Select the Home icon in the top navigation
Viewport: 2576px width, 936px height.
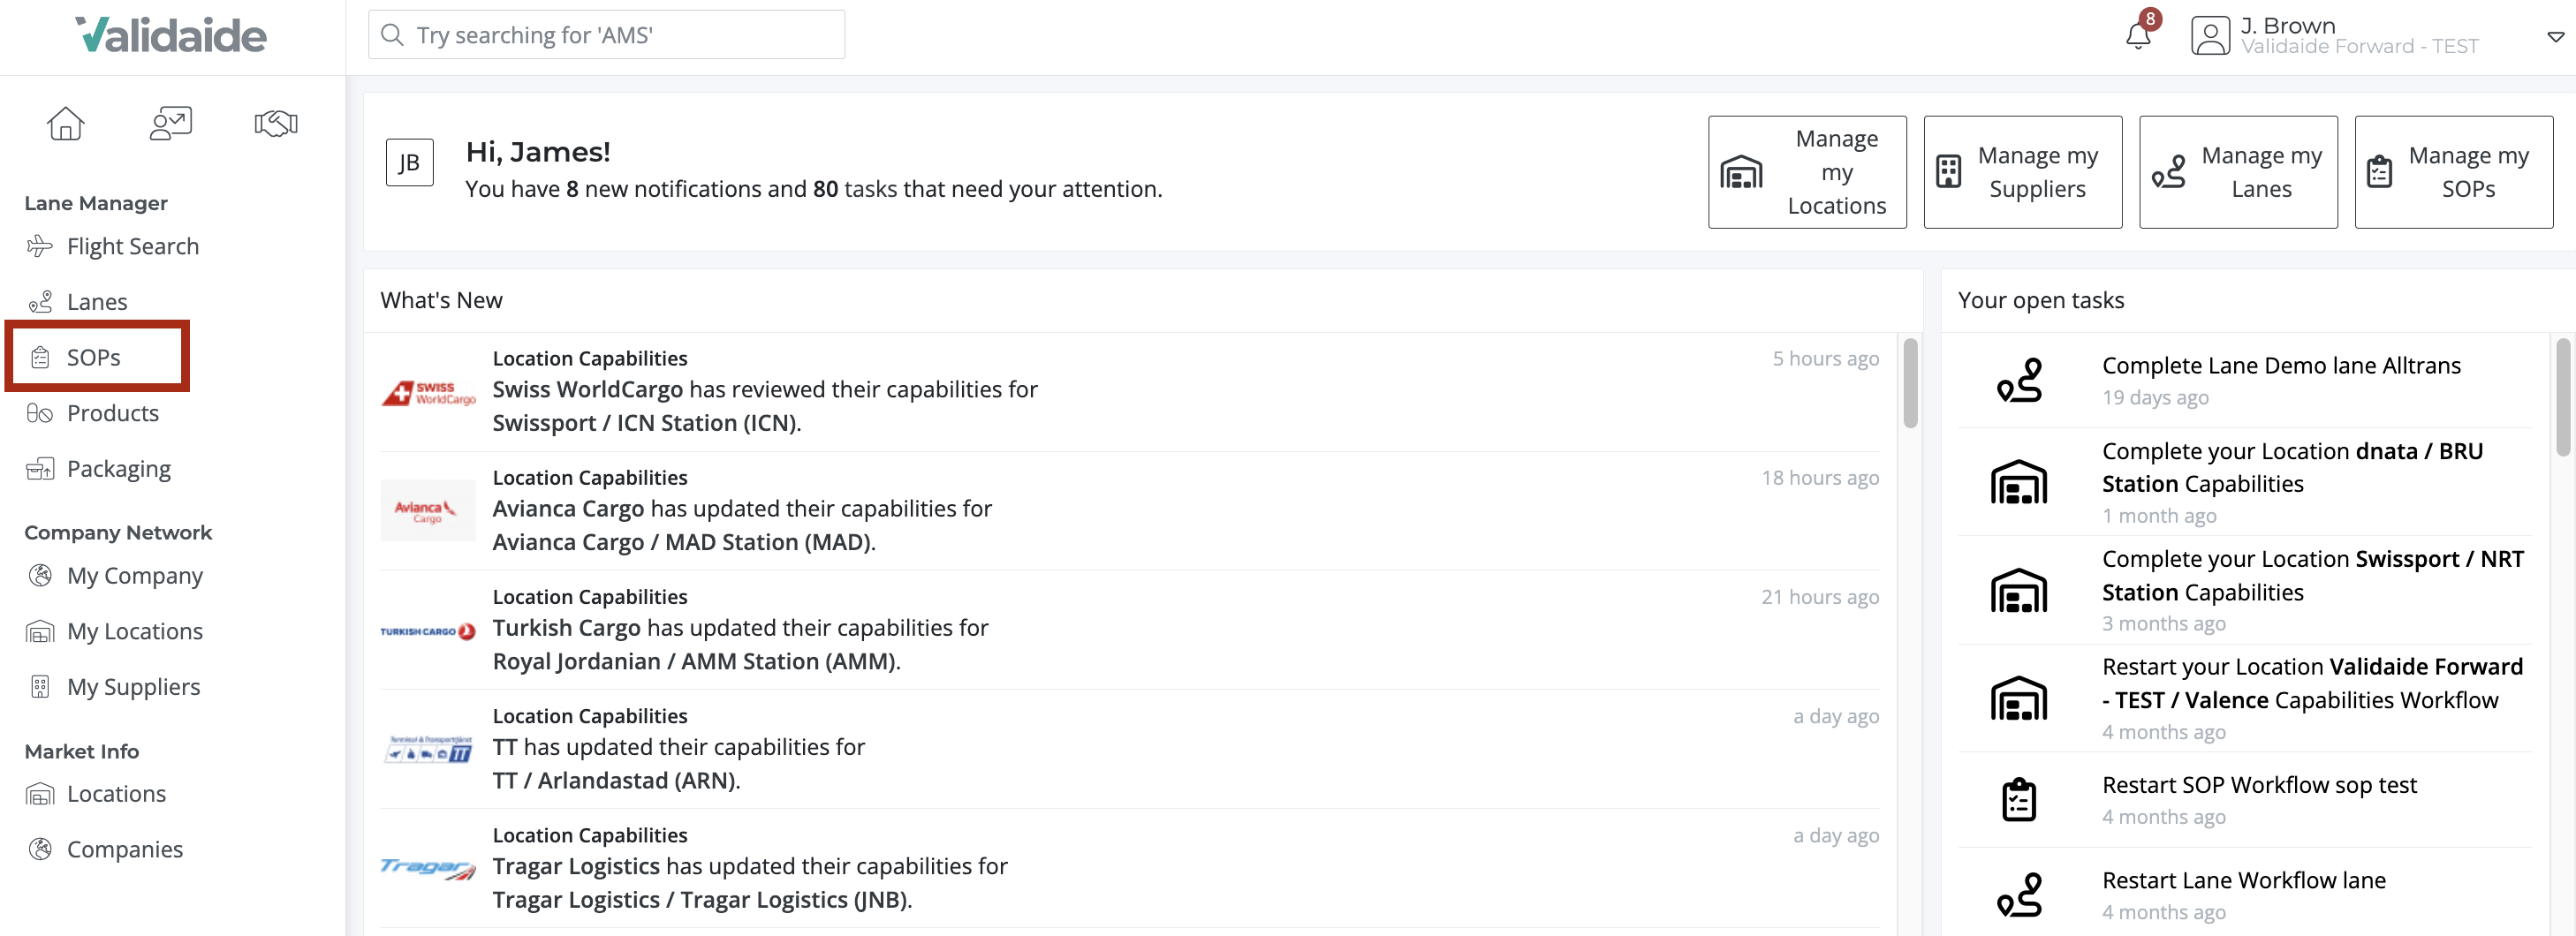pos(65,123)
